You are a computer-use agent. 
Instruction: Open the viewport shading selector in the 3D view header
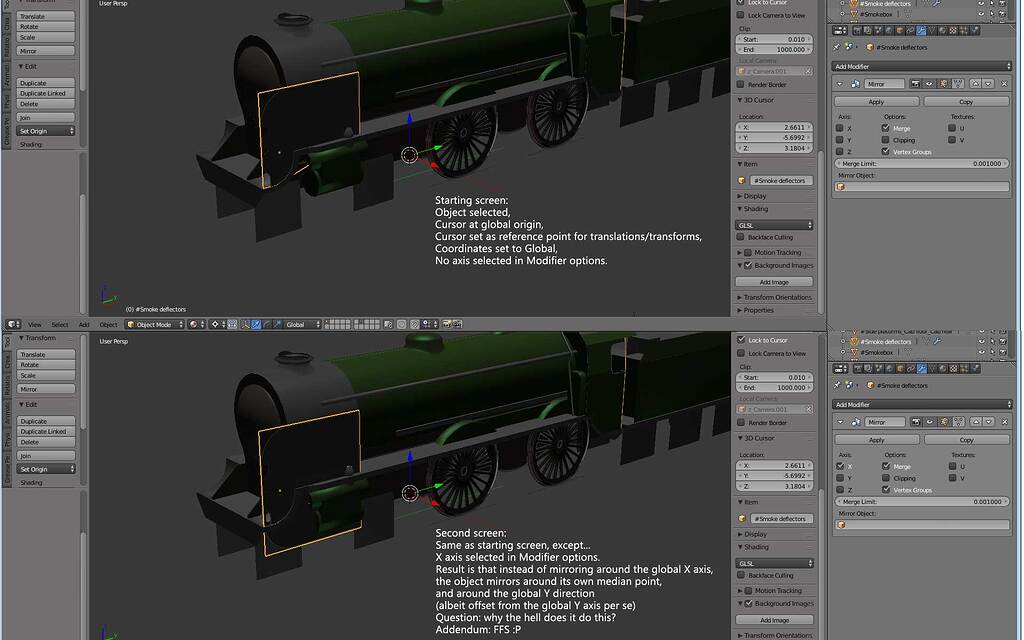tap(197, 325)
